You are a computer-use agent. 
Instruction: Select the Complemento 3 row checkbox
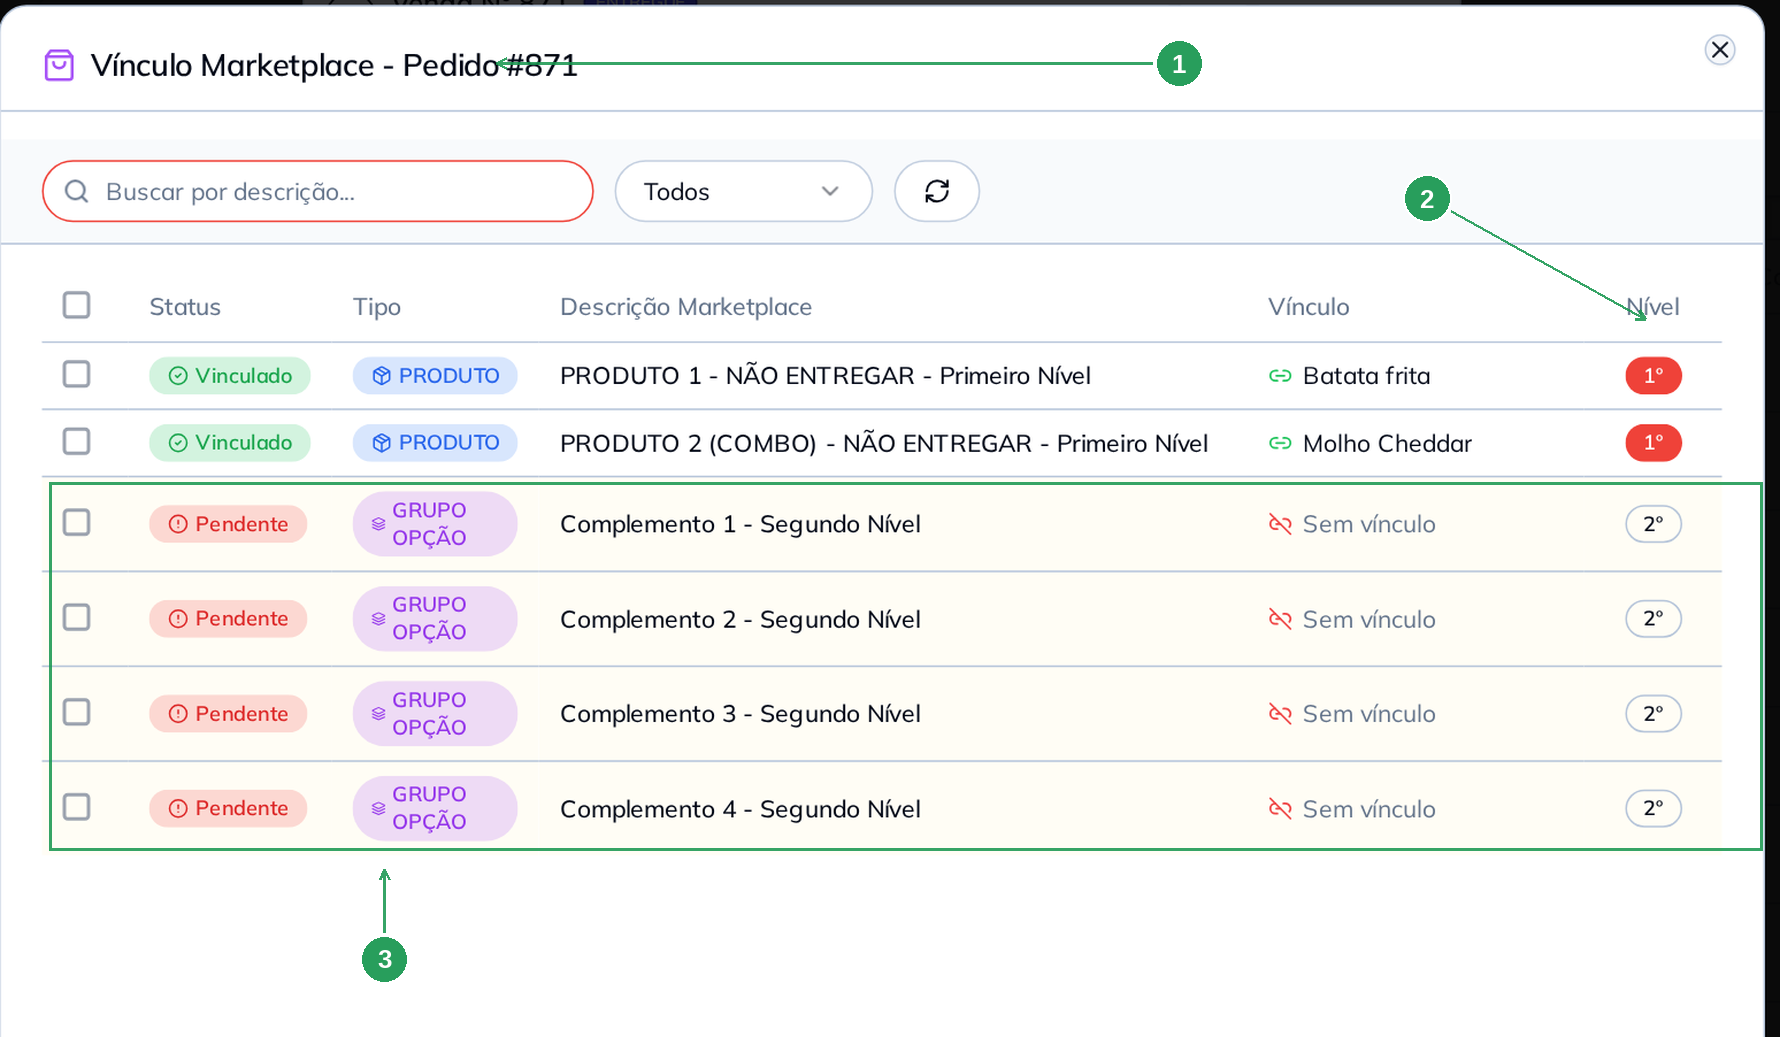click(x=77, y=712)
